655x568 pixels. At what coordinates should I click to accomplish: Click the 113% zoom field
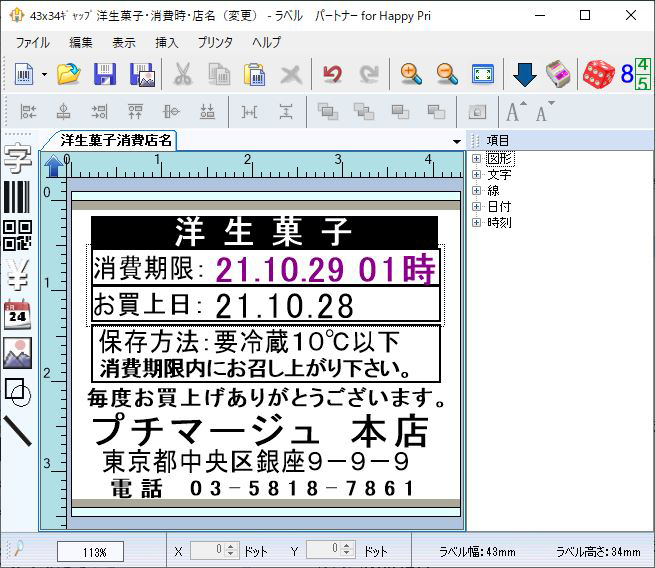[90, 552]
